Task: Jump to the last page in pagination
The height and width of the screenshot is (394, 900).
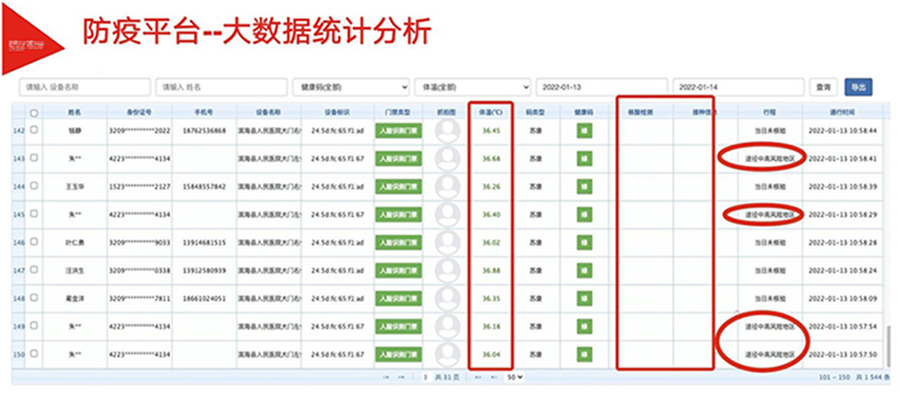Action: pos(493,377)
